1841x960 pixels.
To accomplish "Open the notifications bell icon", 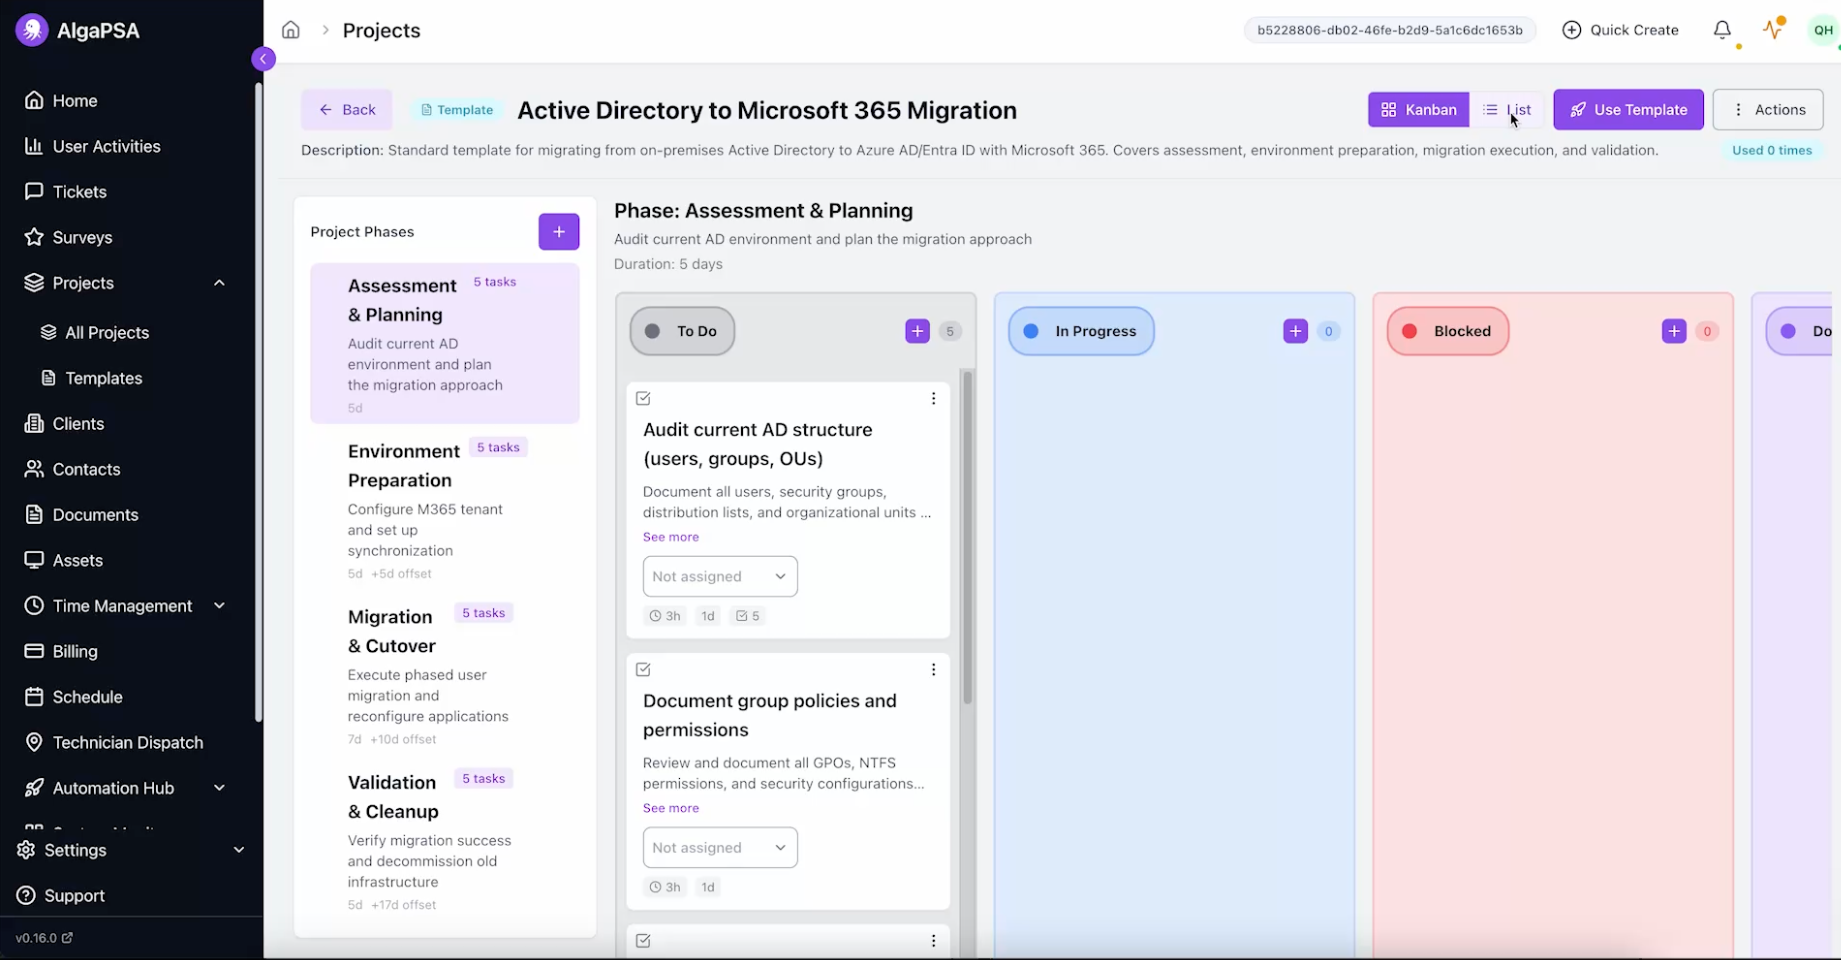I will pos(1721,30).
